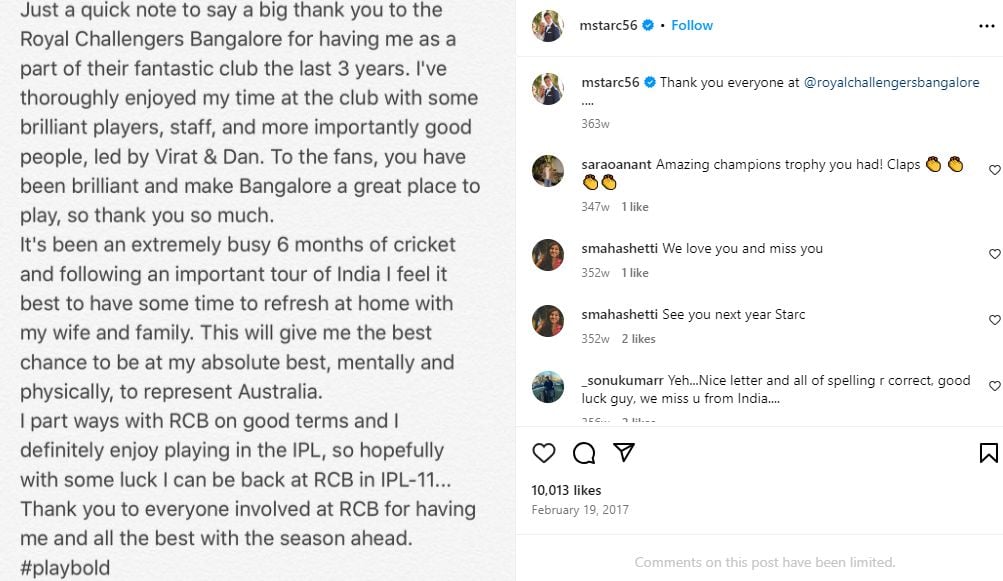1003x581 pixels.
Task: View the 10,013 likes list
Action: coord(566,490)
